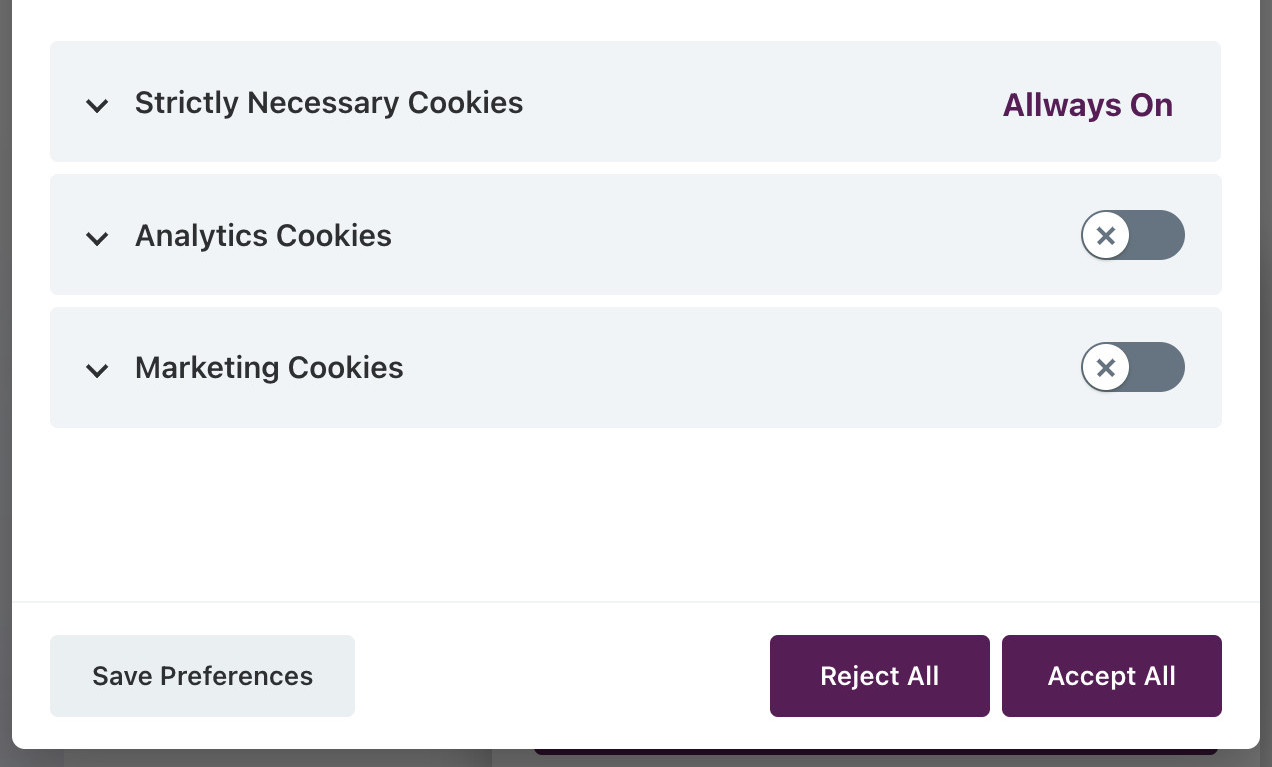Click the Save Preferences button

click(202, 676)
